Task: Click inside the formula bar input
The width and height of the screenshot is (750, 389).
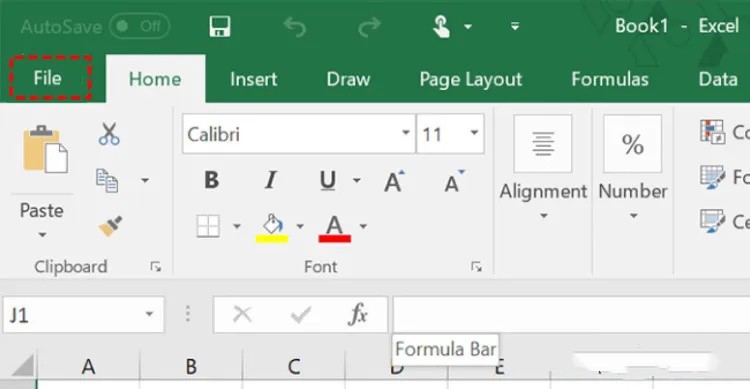Action: click(x=571, y=314)
